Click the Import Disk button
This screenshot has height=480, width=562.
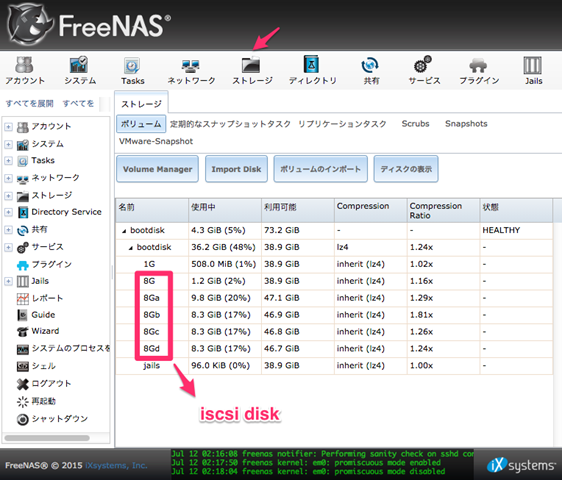click(x=236, y=169)
